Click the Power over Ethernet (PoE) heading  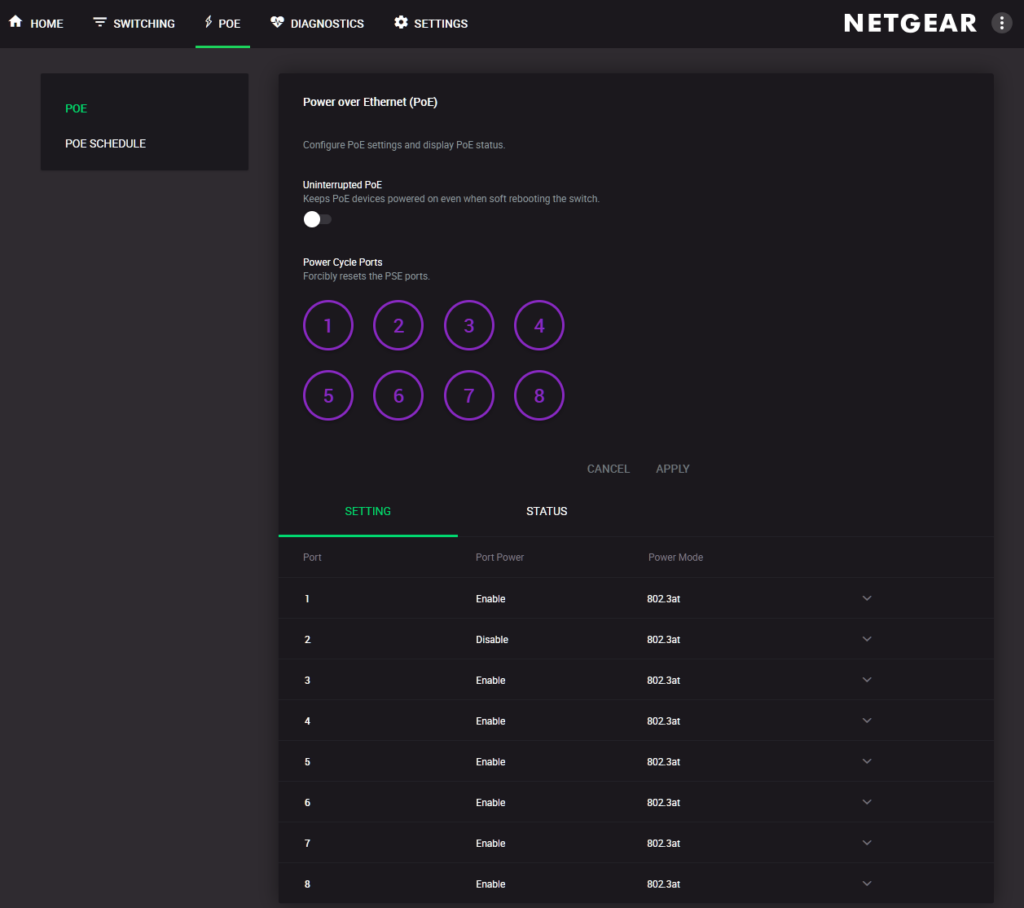point(370,102)
